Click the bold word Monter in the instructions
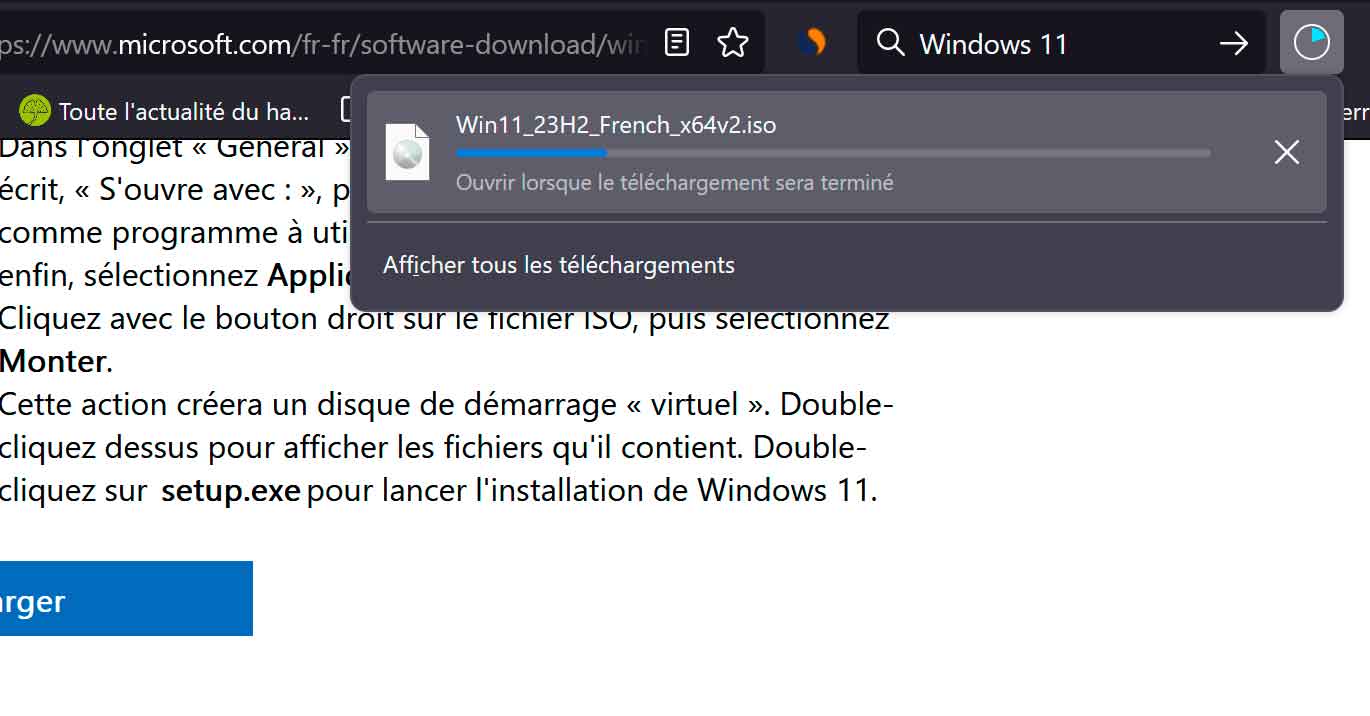This screenshot has width=1370, height=716. pyautogui.click(x=53, y=361)
